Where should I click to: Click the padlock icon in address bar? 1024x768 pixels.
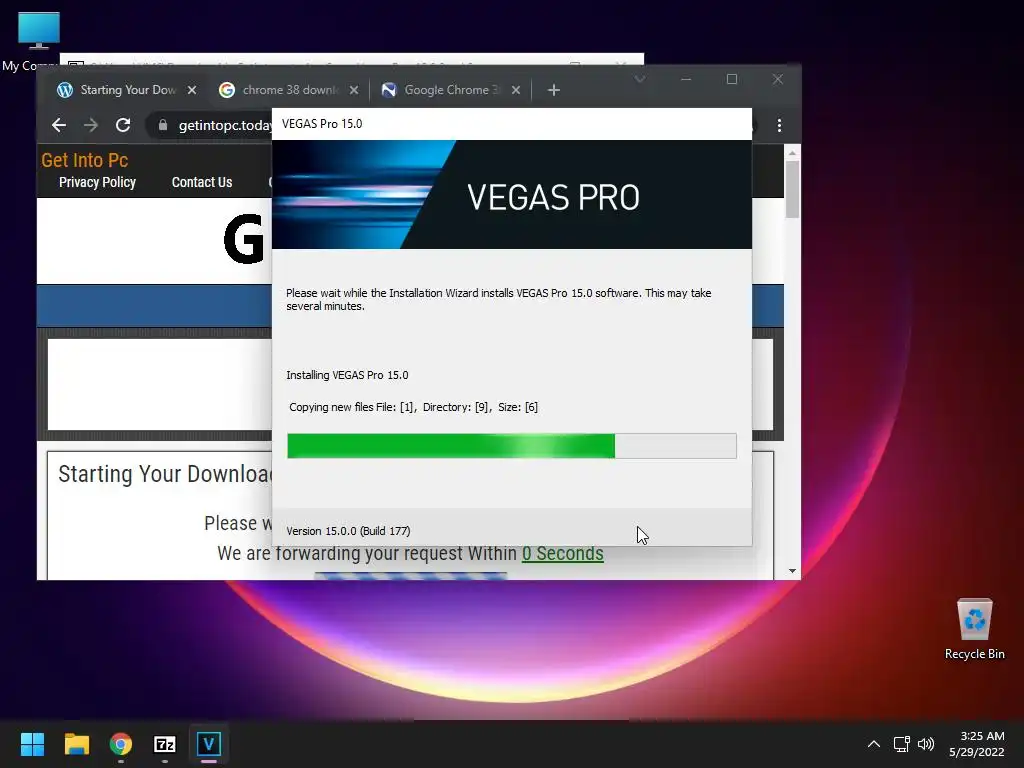tap(163, 125)
